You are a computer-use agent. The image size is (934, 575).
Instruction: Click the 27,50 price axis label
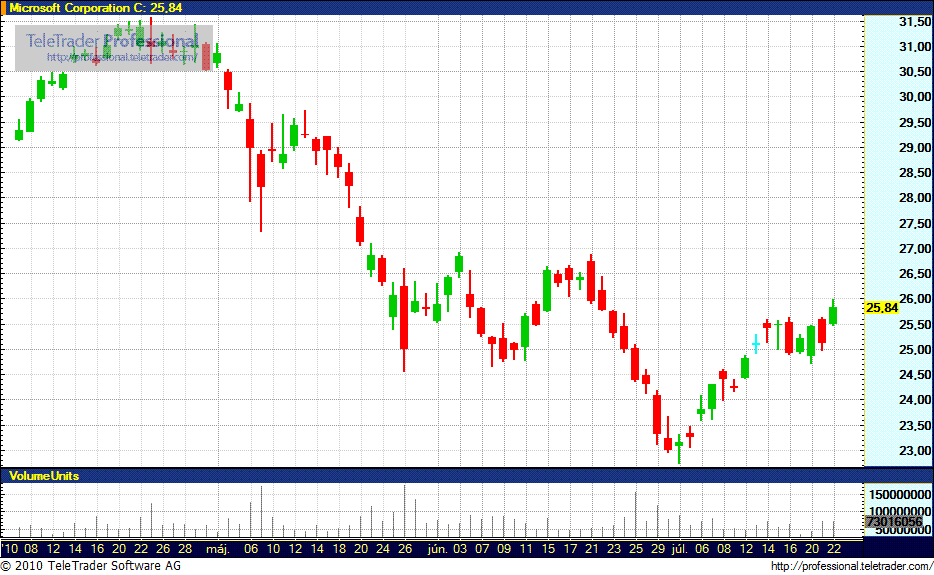click(914, 223)
